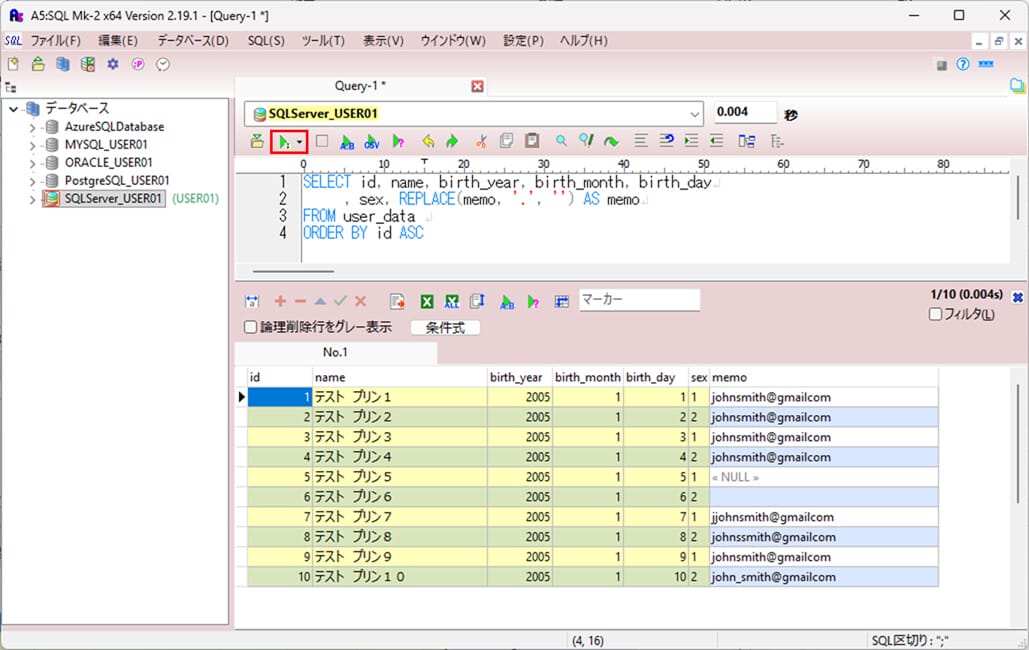
Task: Toggle the フィルタ checkbox
Action: click(x=935, y=314)
